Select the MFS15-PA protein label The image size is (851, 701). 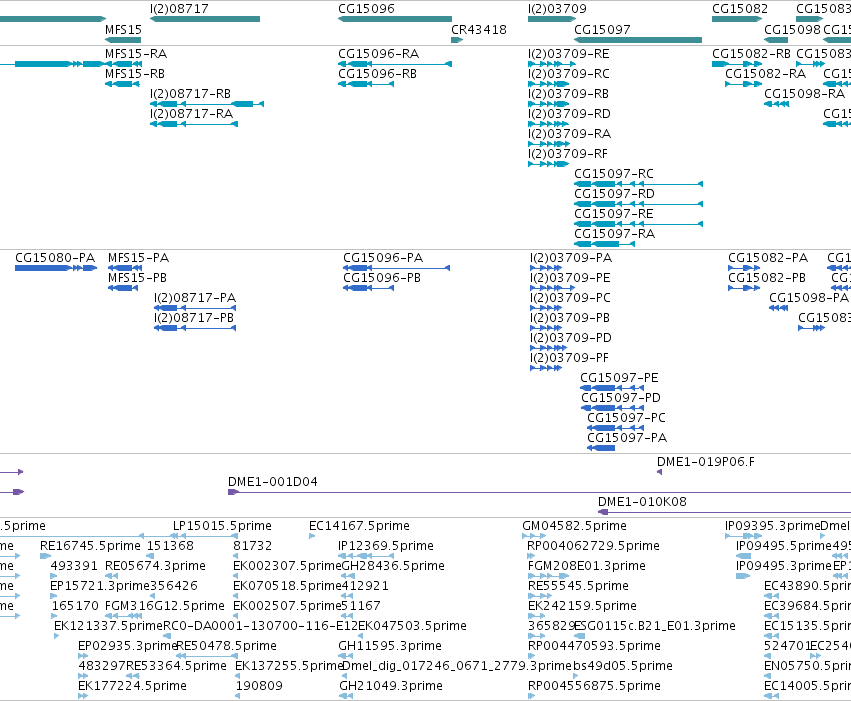[138, 258]
